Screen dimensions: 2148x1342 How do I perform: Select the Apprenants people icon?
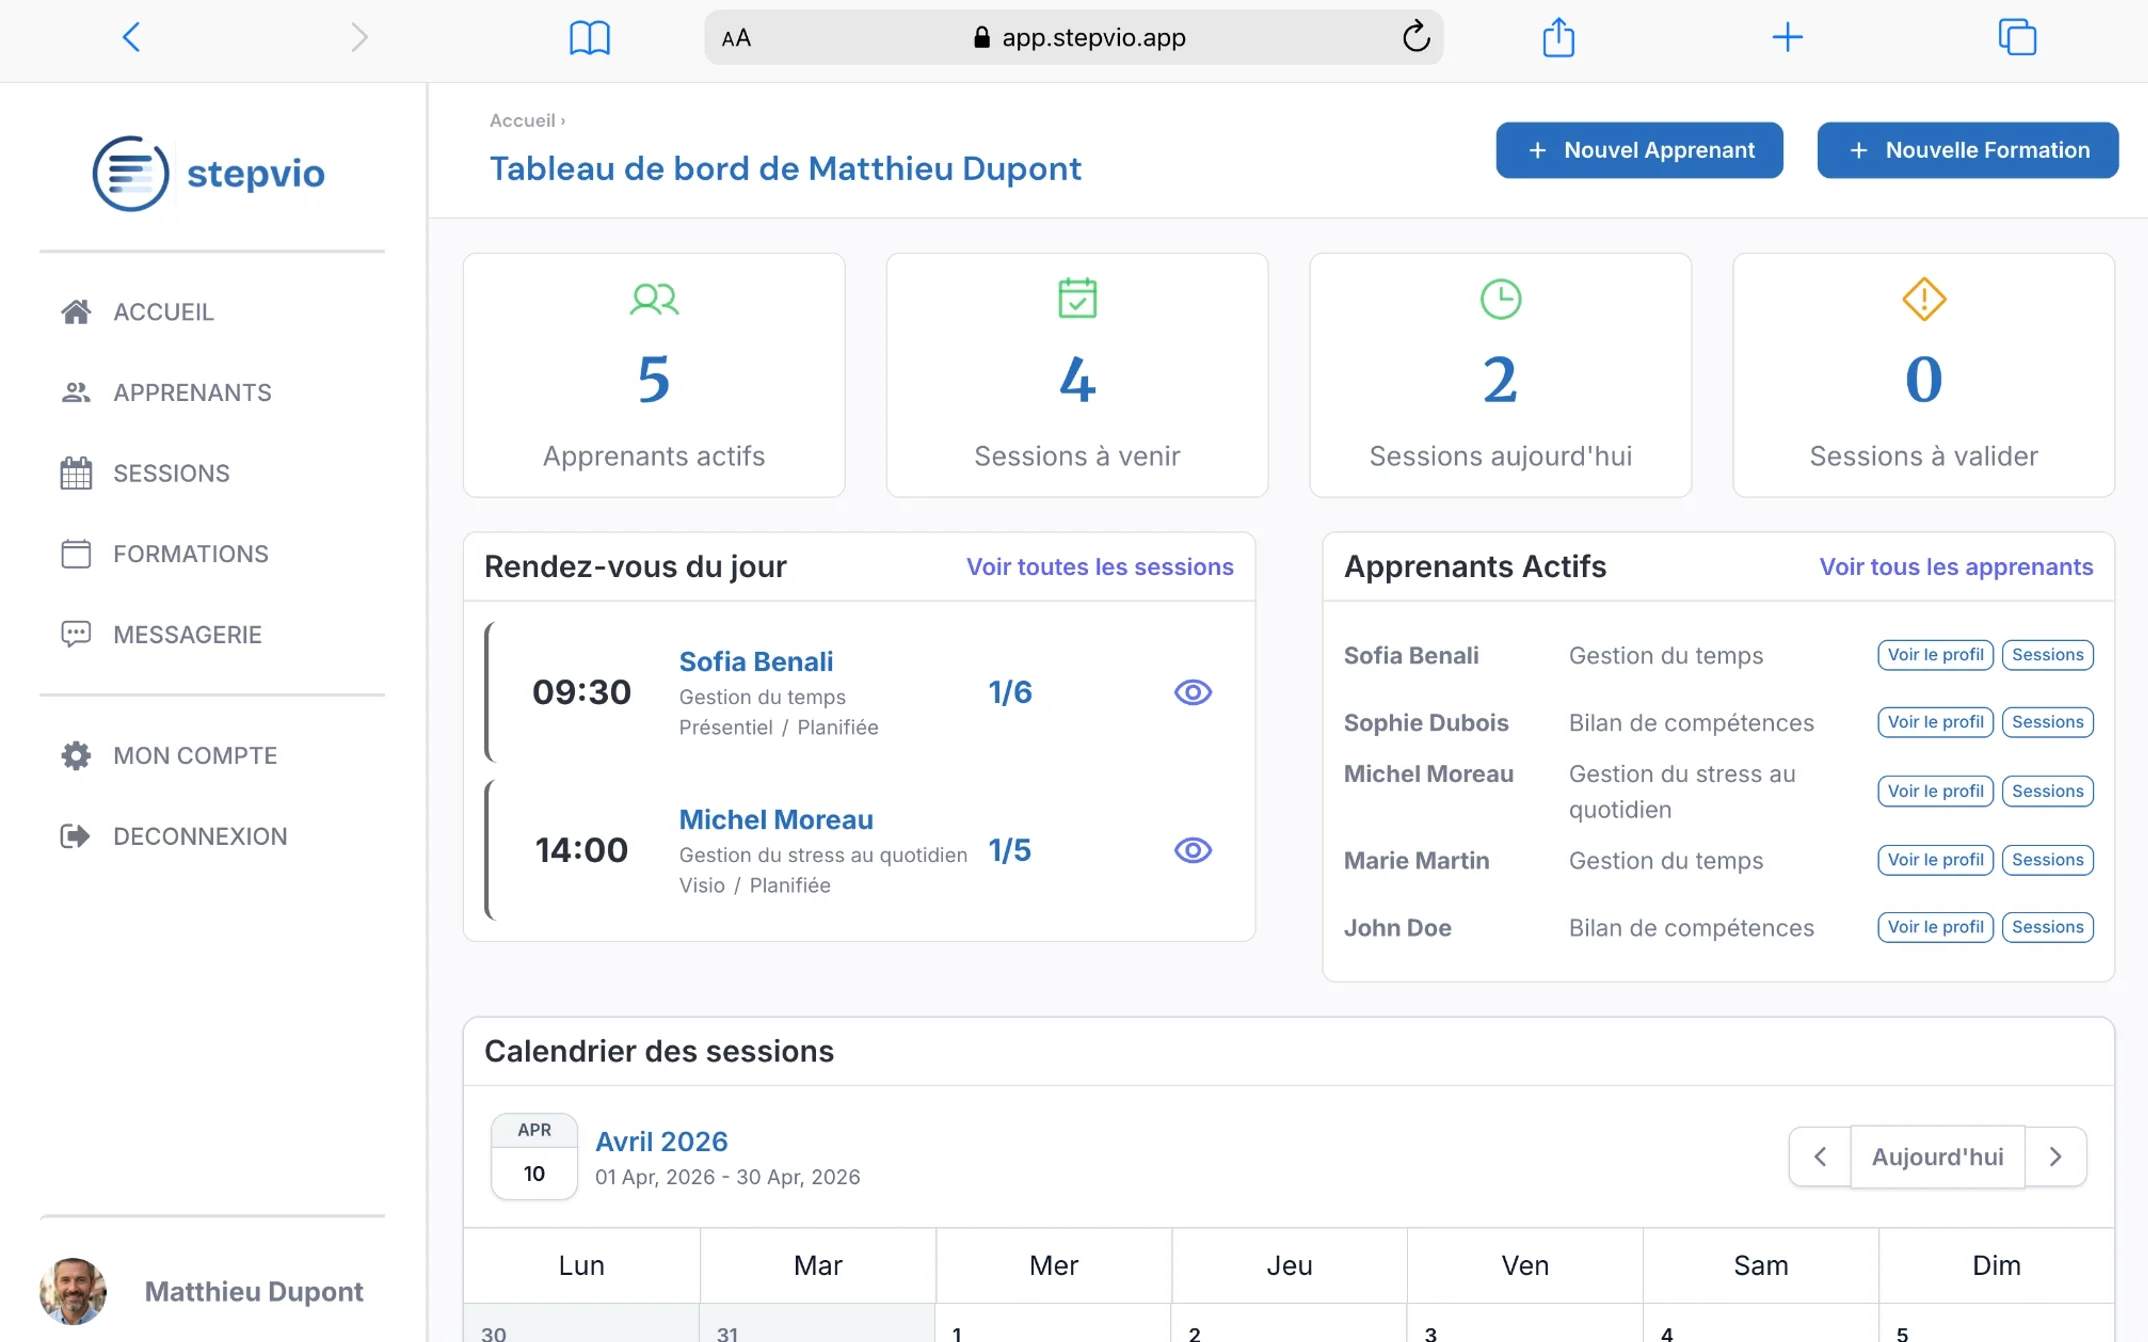(x=77, y=392)
